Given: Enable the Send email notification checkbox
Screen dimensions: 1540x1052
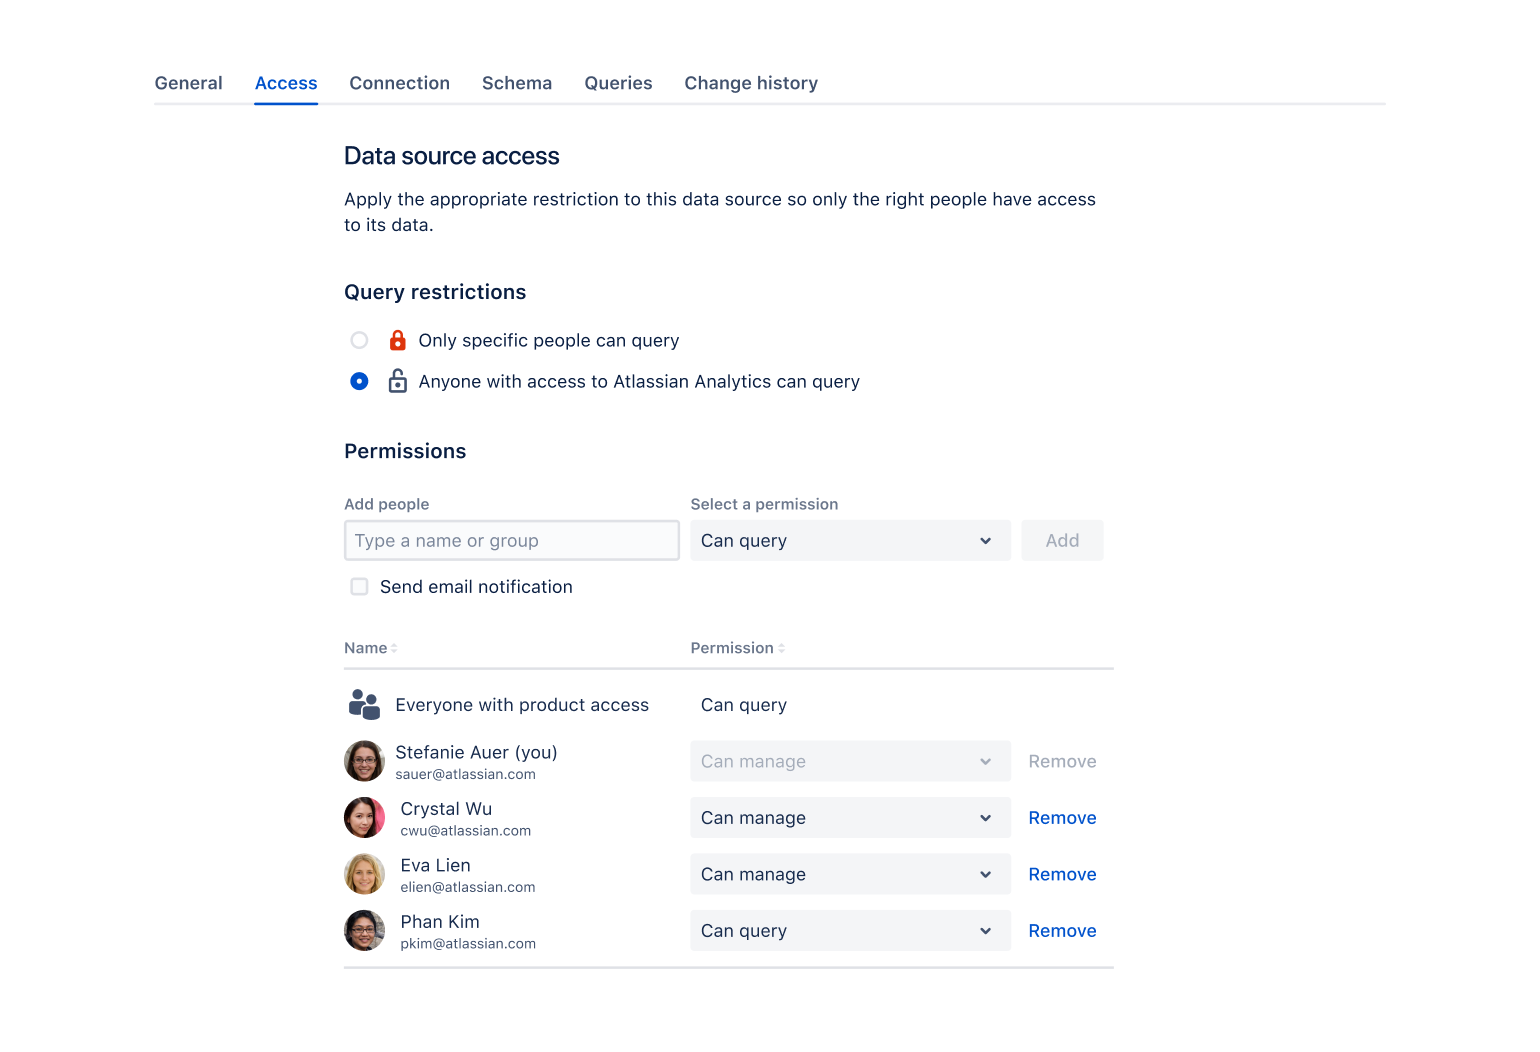Looking at the screenshot, I should click(x=359, y=586).
